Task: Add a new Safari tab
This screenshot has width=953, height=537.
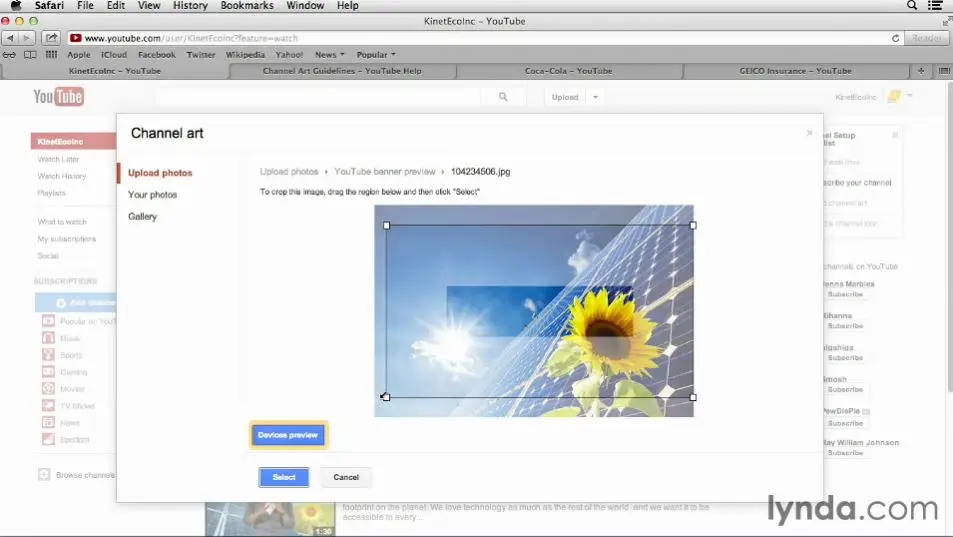Action: point(921,71)
